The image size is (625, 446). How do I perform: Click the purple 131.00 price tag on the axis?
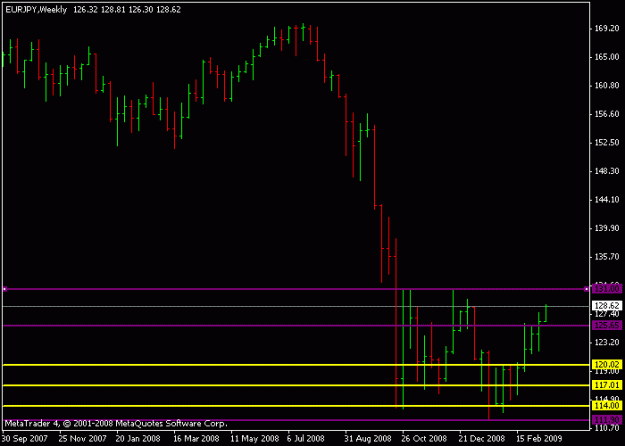click(x=607, y=289)
